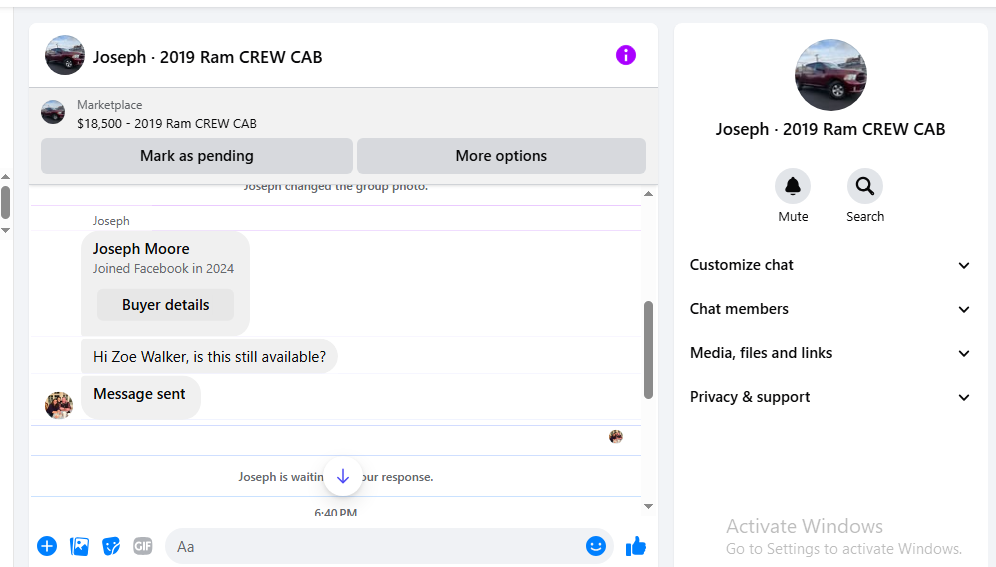The height and width of the screenshot is (567, 996).
Task: Open the large Ram truck profile photo
Action: [830, 75]
